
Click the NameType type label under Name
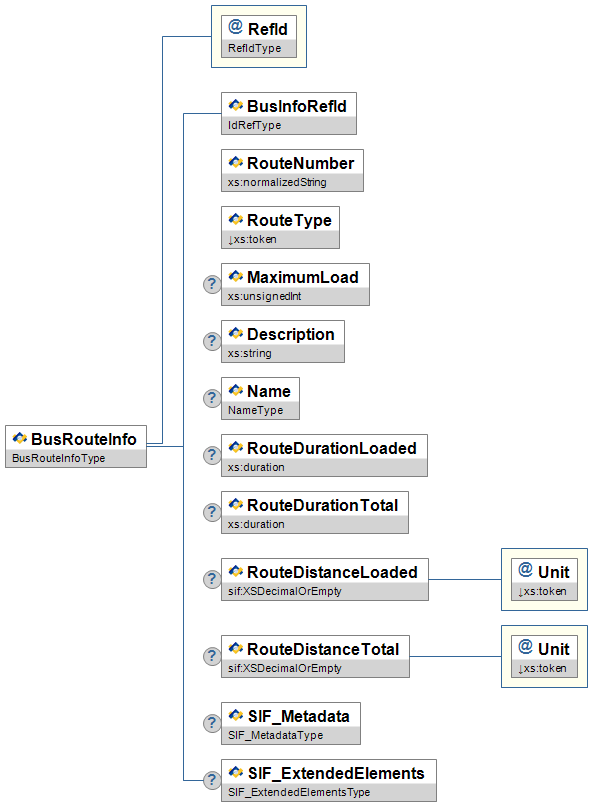point(255,410)
